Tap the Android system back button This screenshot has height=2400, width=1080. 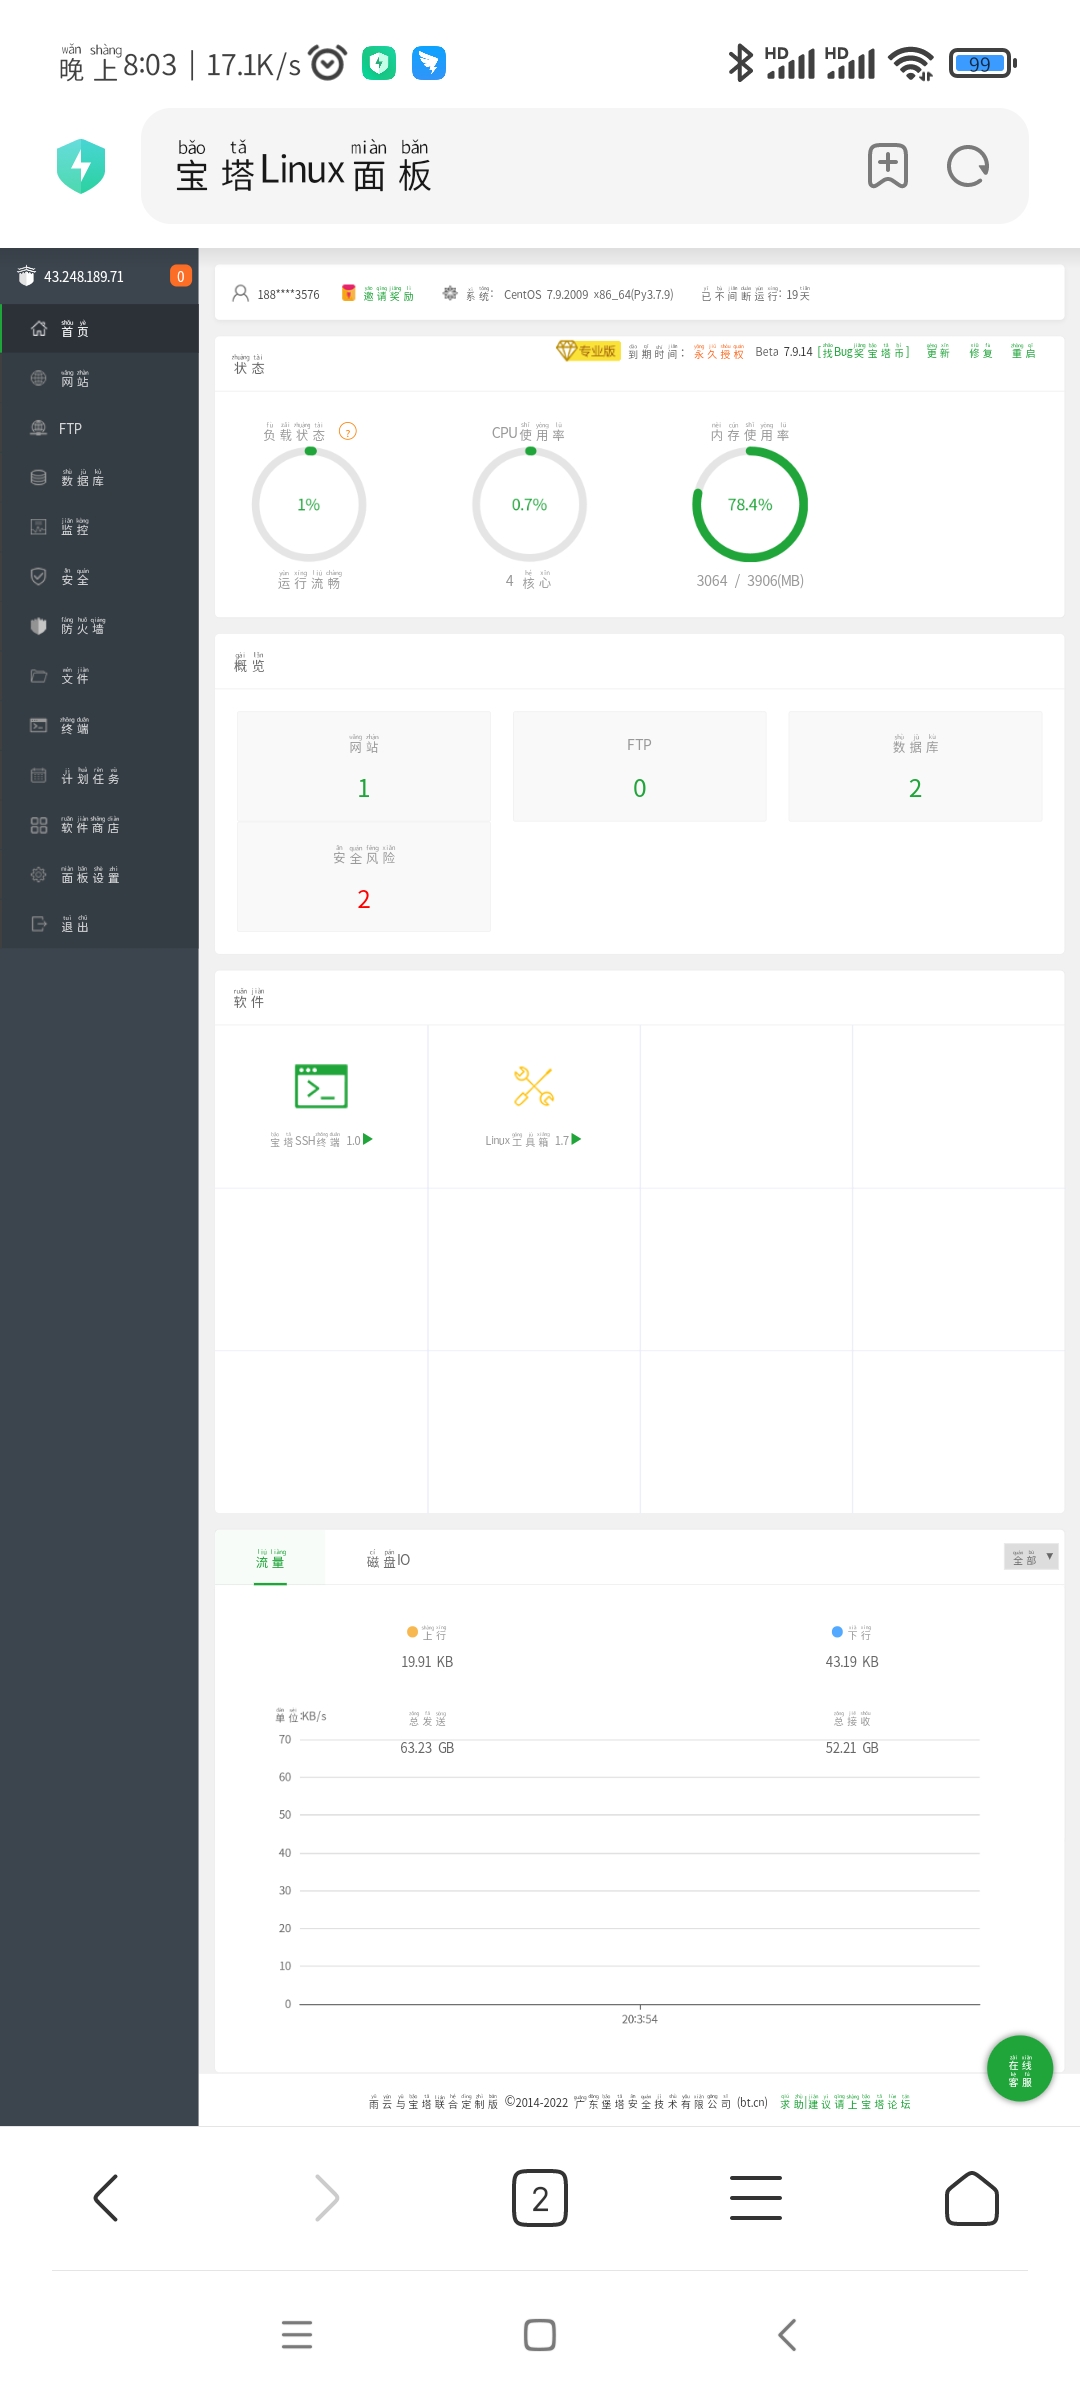[x=787, y=2334]
